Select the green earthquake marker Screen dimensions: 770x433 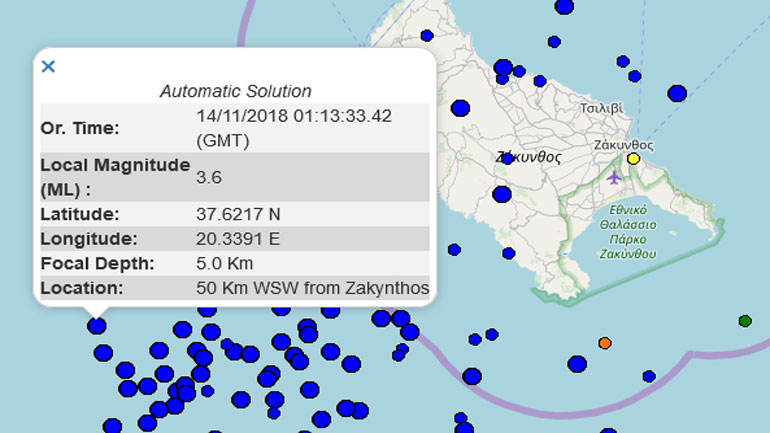[x=745, y=321]
